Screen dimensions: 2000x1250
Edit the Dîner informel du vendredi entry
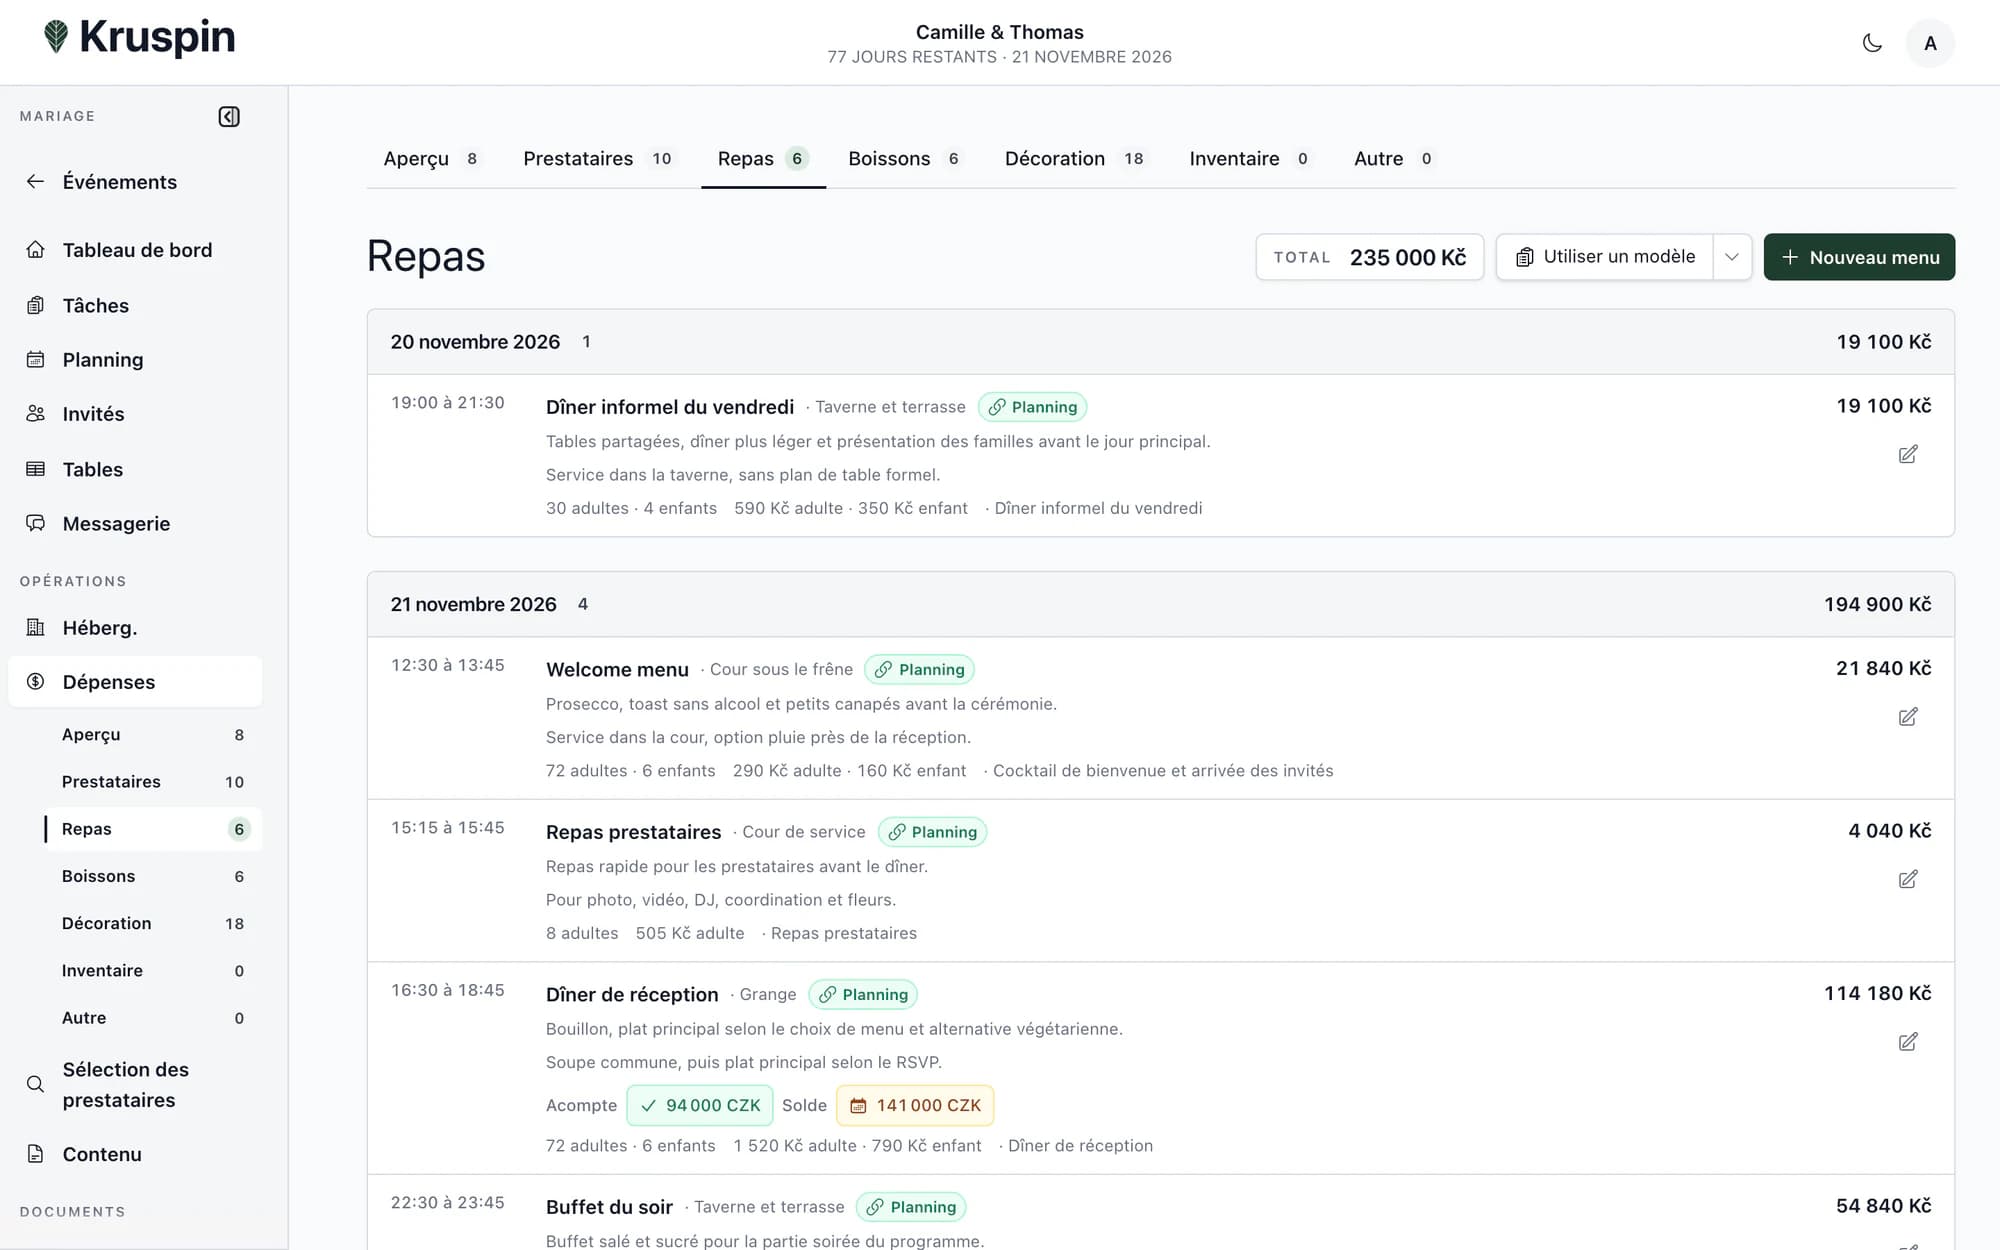[1907, 455]
